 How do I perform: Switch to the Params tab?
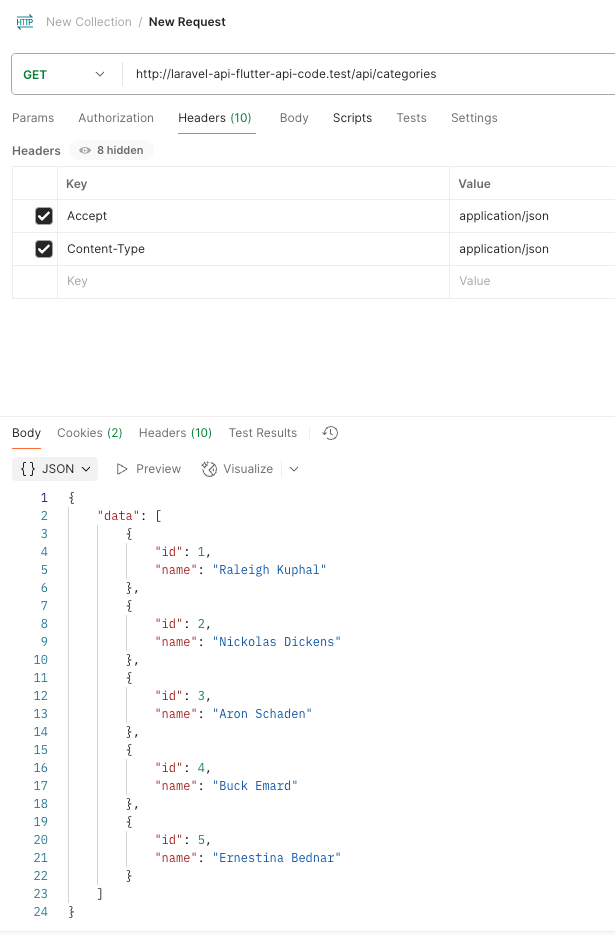(33, 118)
